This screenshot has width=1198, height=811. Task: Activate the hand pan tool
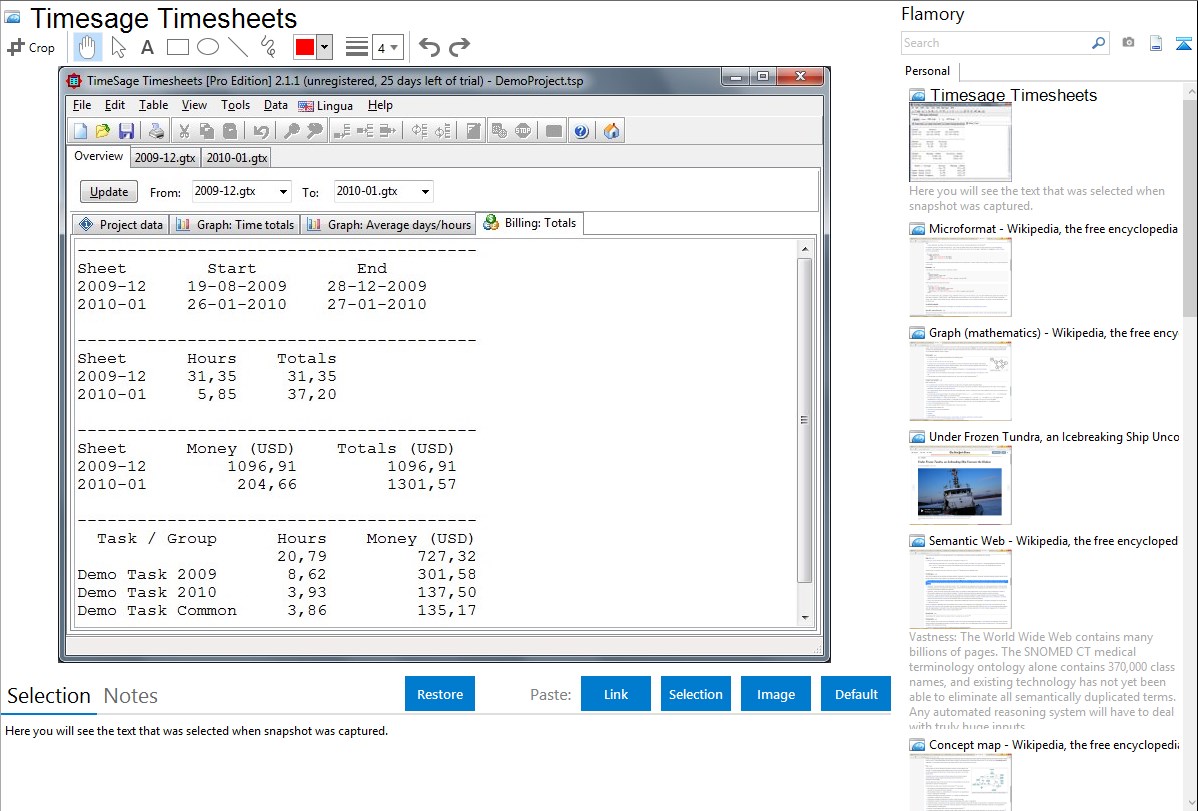point(87,47)
